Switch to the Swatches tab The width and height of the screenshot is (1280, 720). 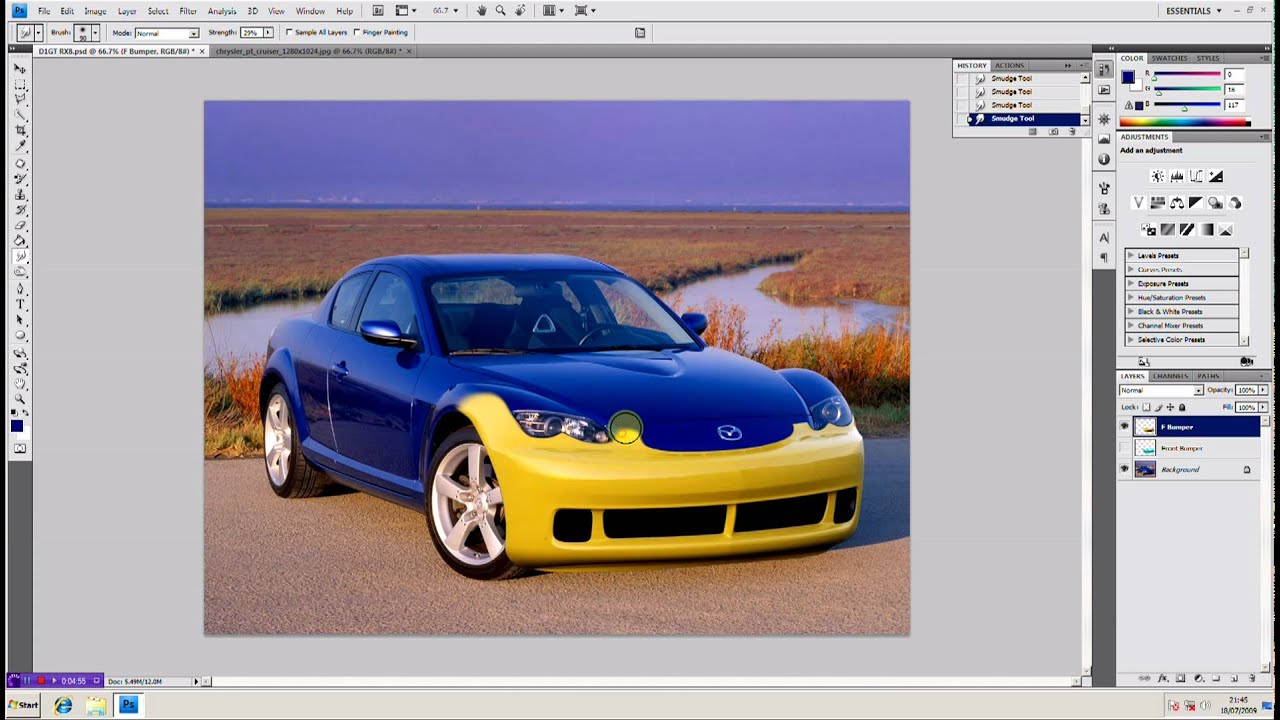pos(1169,58)
